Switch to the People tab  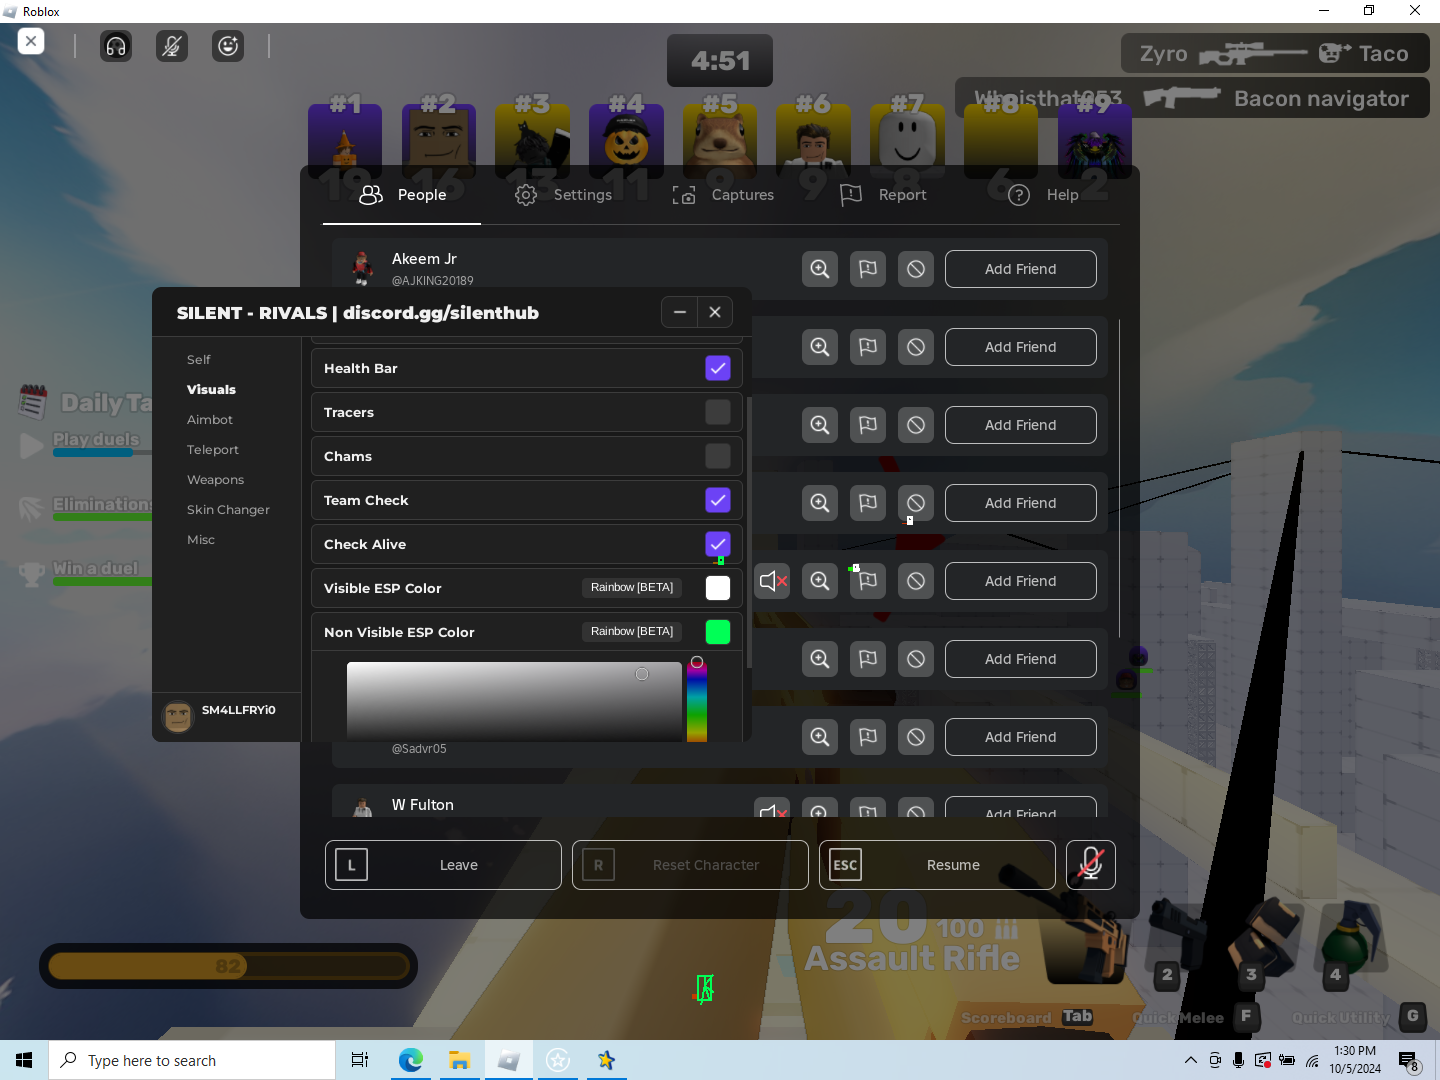pyautogui.click(x=402, y=195)
